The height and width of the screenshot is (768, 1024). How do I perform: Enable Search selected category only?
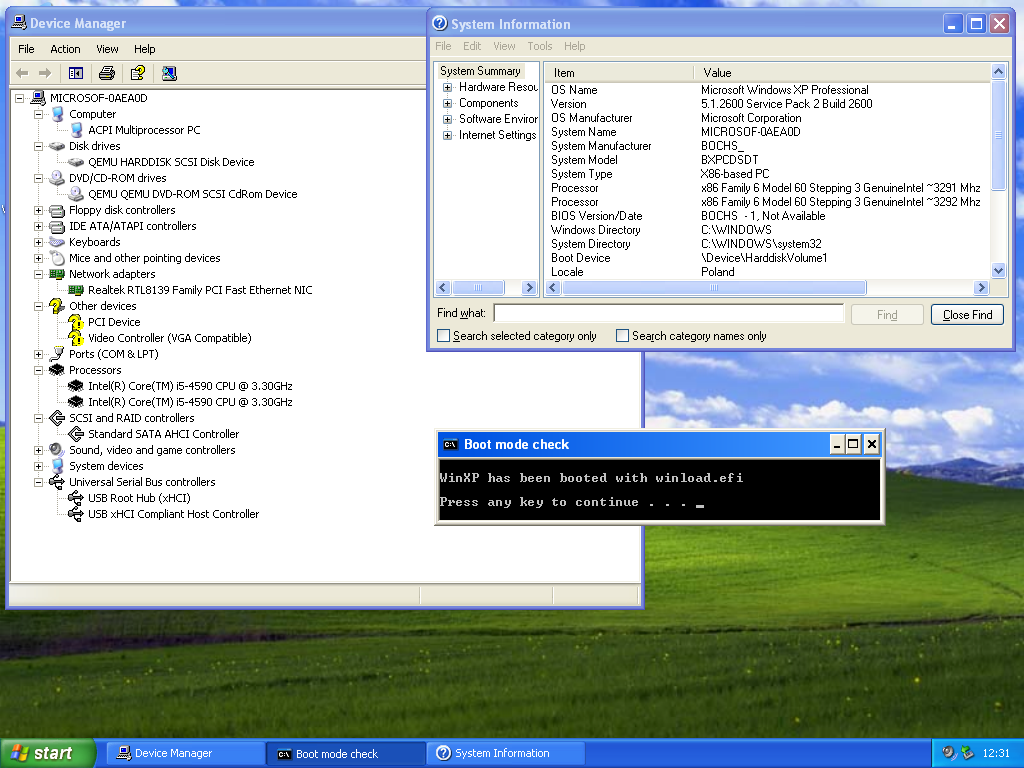(x=444, y=335)
